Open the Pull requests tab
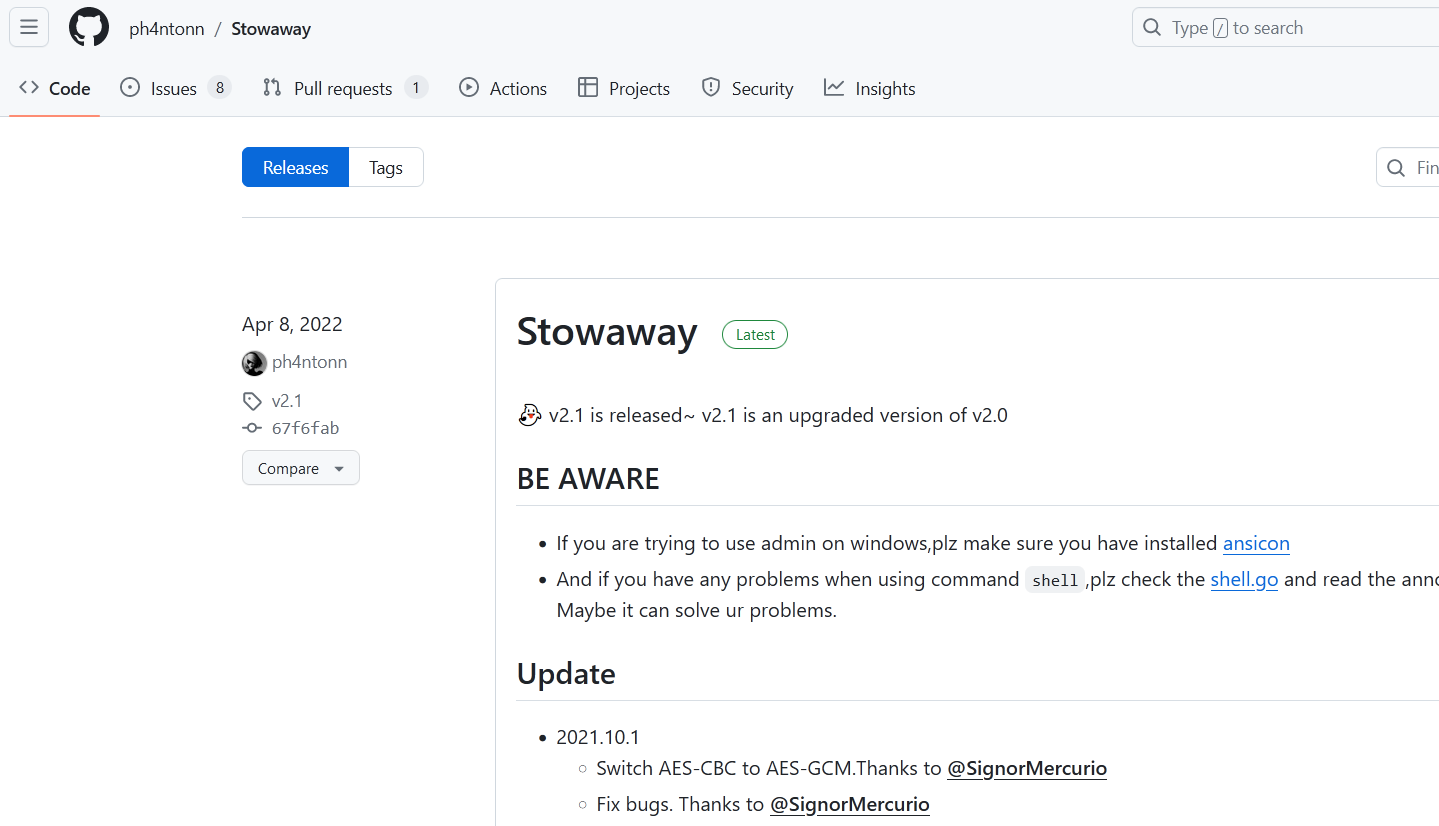This screenshot has height=826, width=1439. [345, 88]
